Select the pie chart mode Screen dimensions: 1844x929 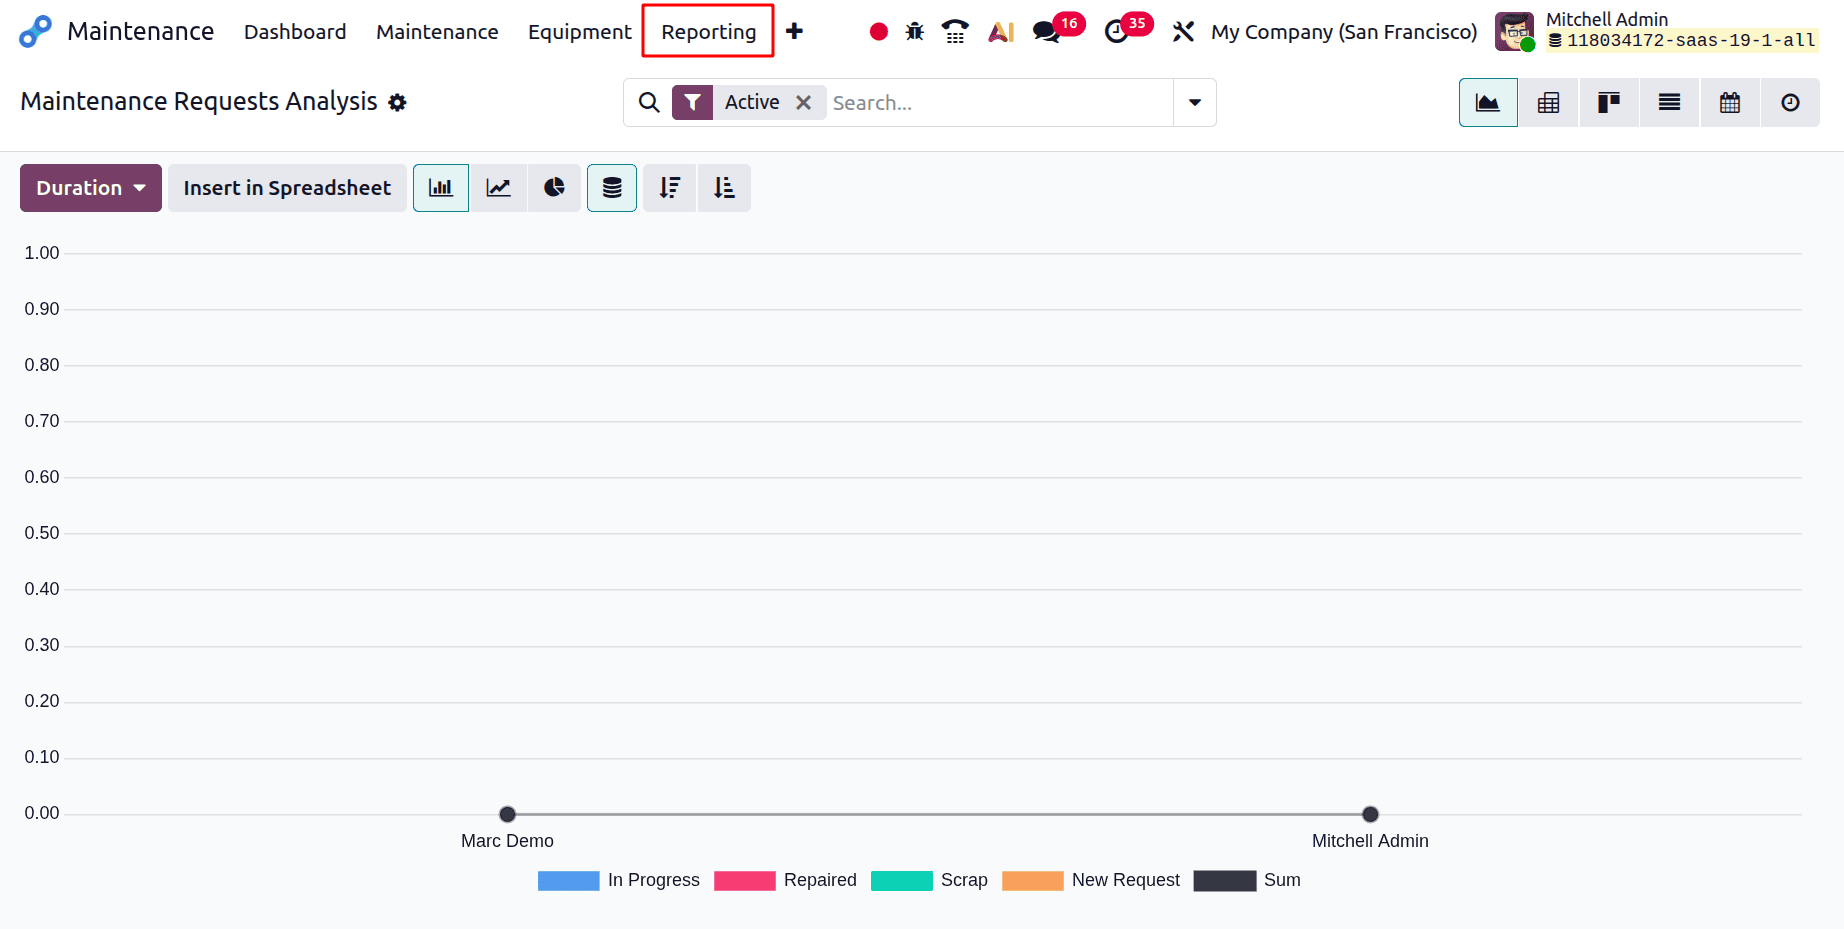pos(554,188)
